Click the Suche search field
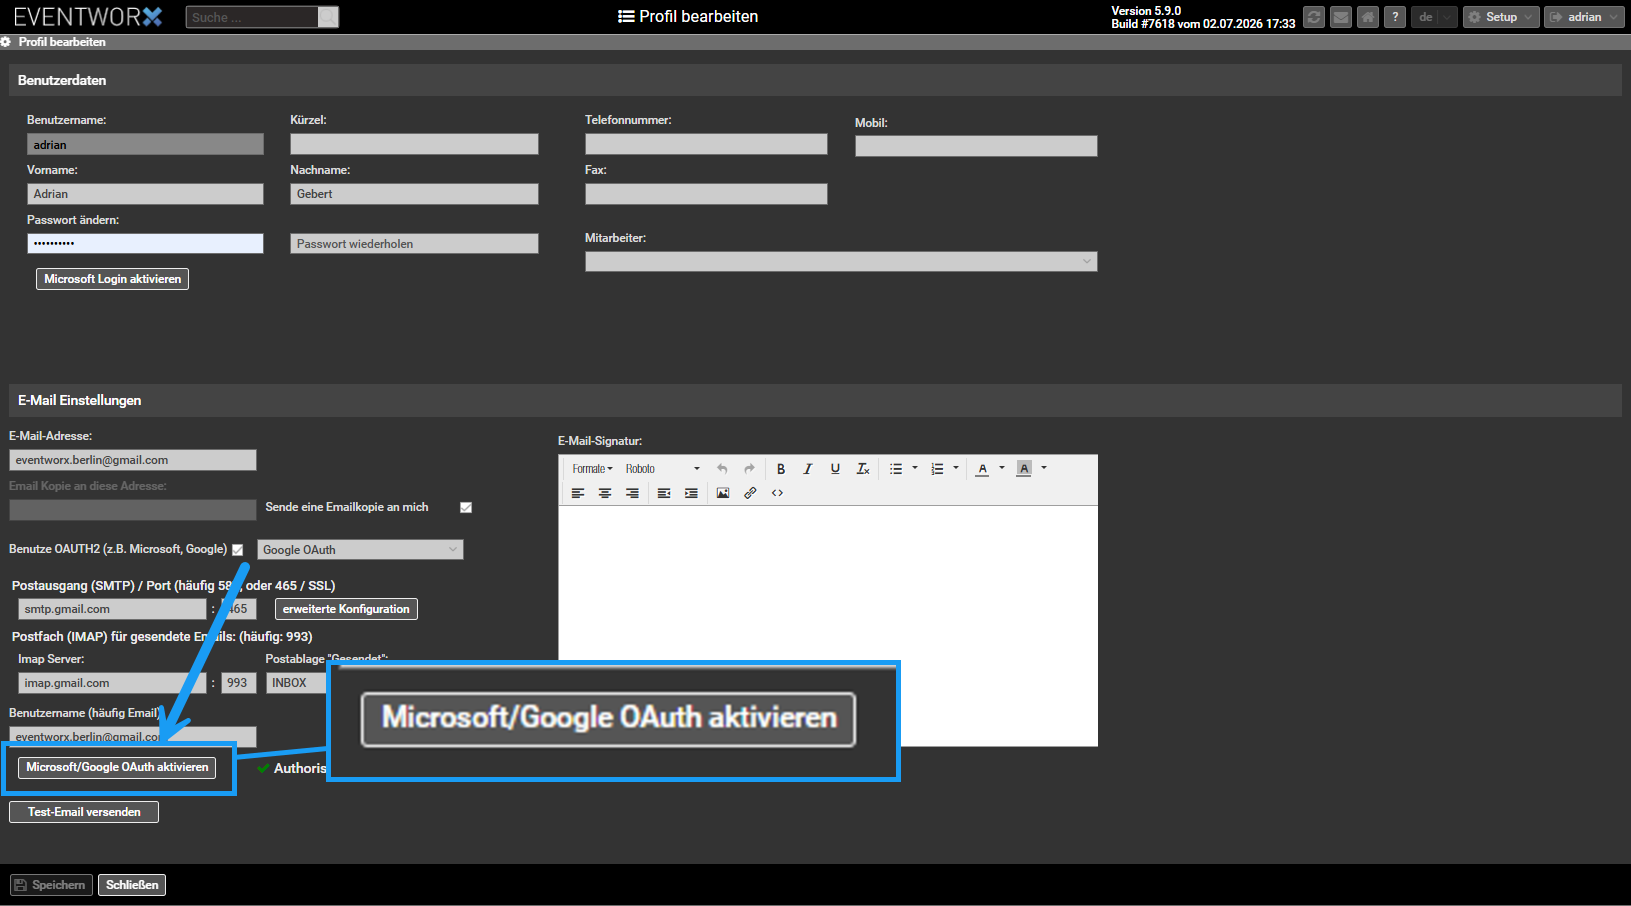 tap(252, 17)
